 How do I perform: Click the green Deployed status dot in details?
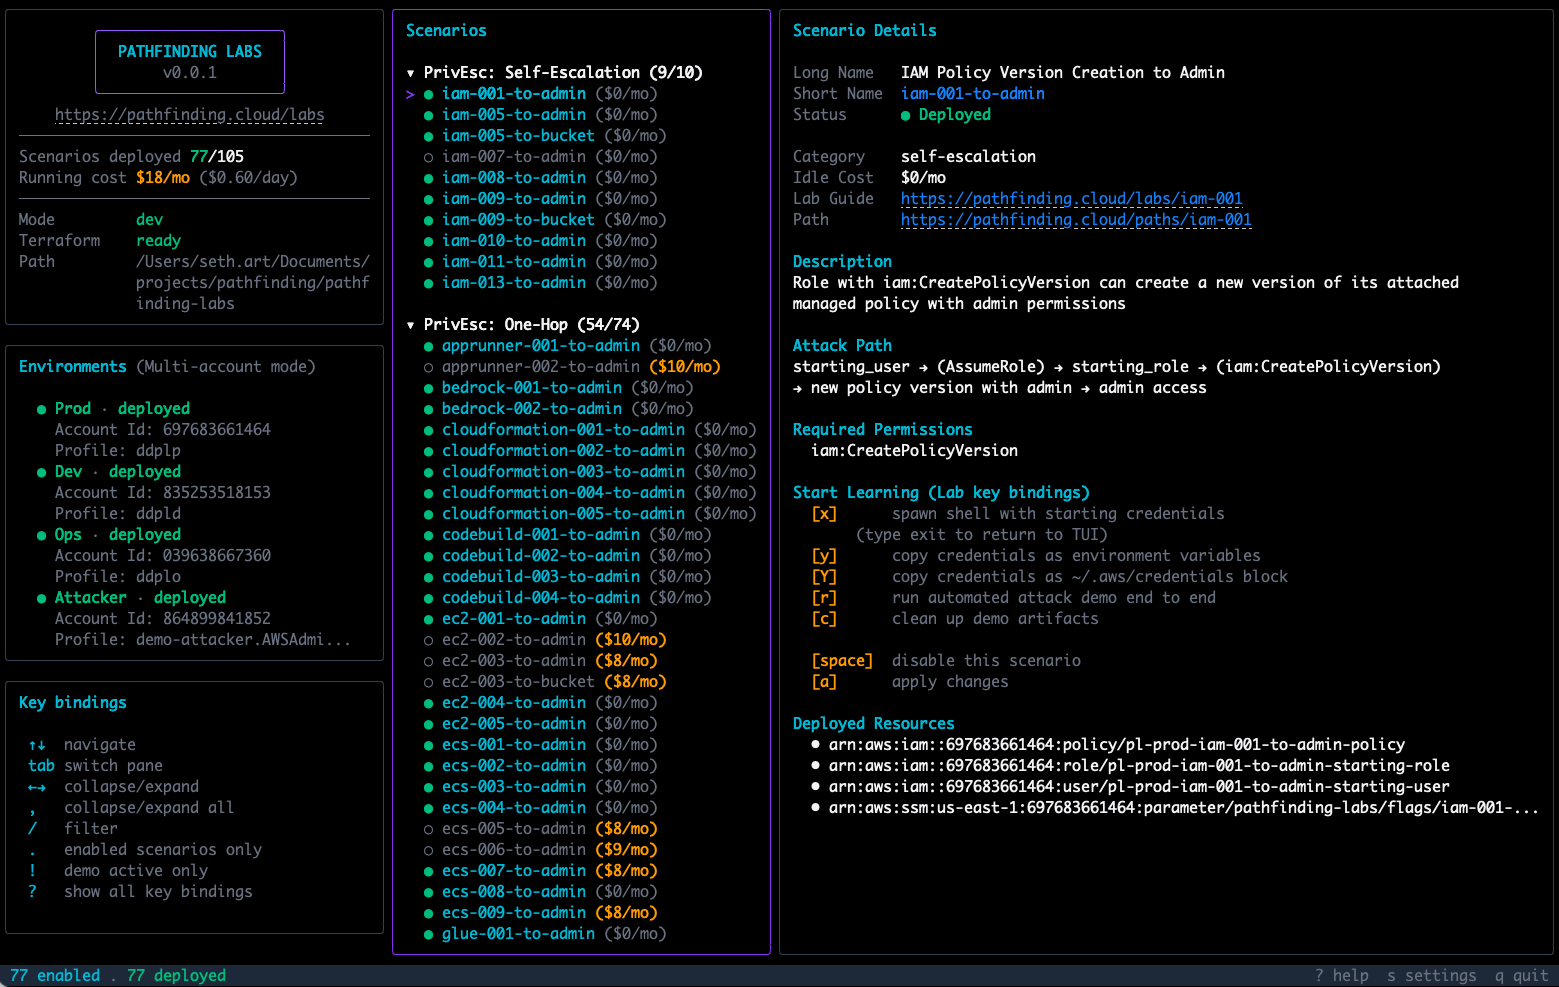point(906,115)
